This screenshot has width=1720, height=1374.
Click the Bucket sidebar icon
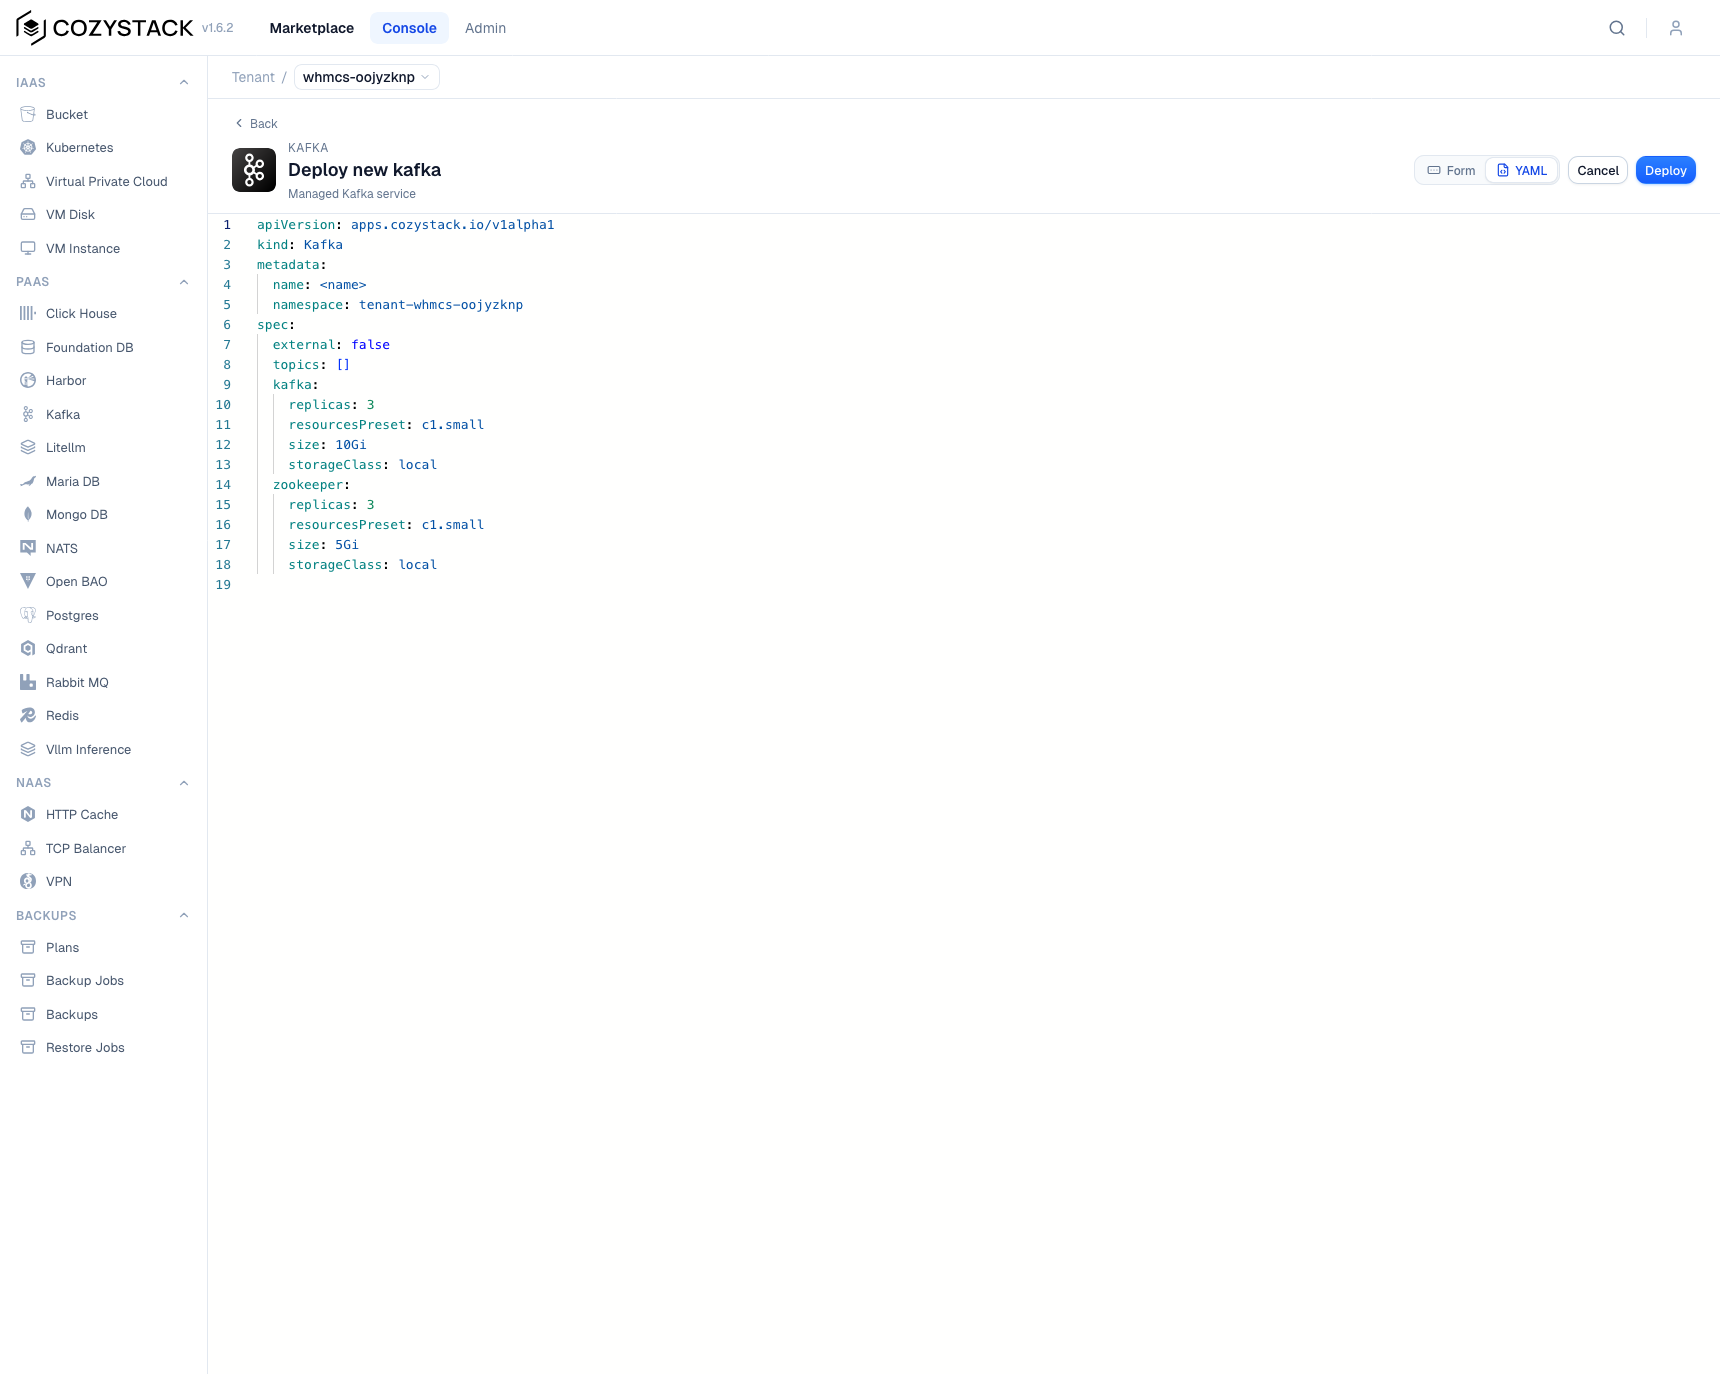(x=28, y=114)
